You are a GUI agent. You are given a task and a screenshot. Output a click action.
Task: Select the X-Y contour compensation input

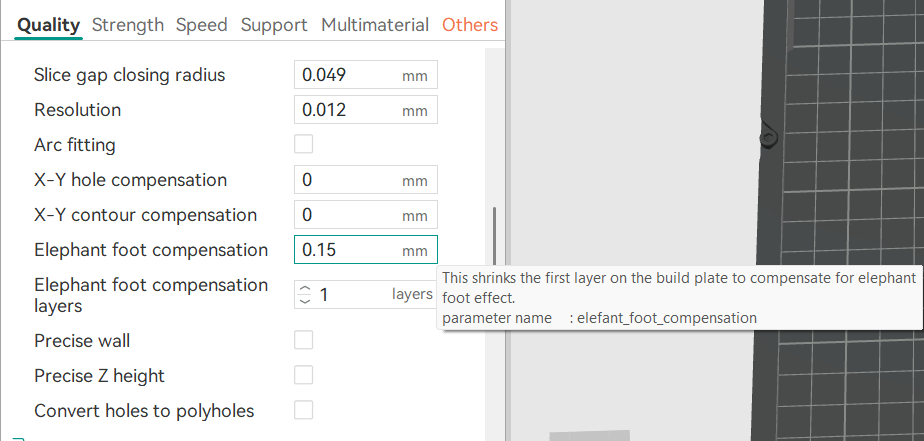click(x=348, y=215)
